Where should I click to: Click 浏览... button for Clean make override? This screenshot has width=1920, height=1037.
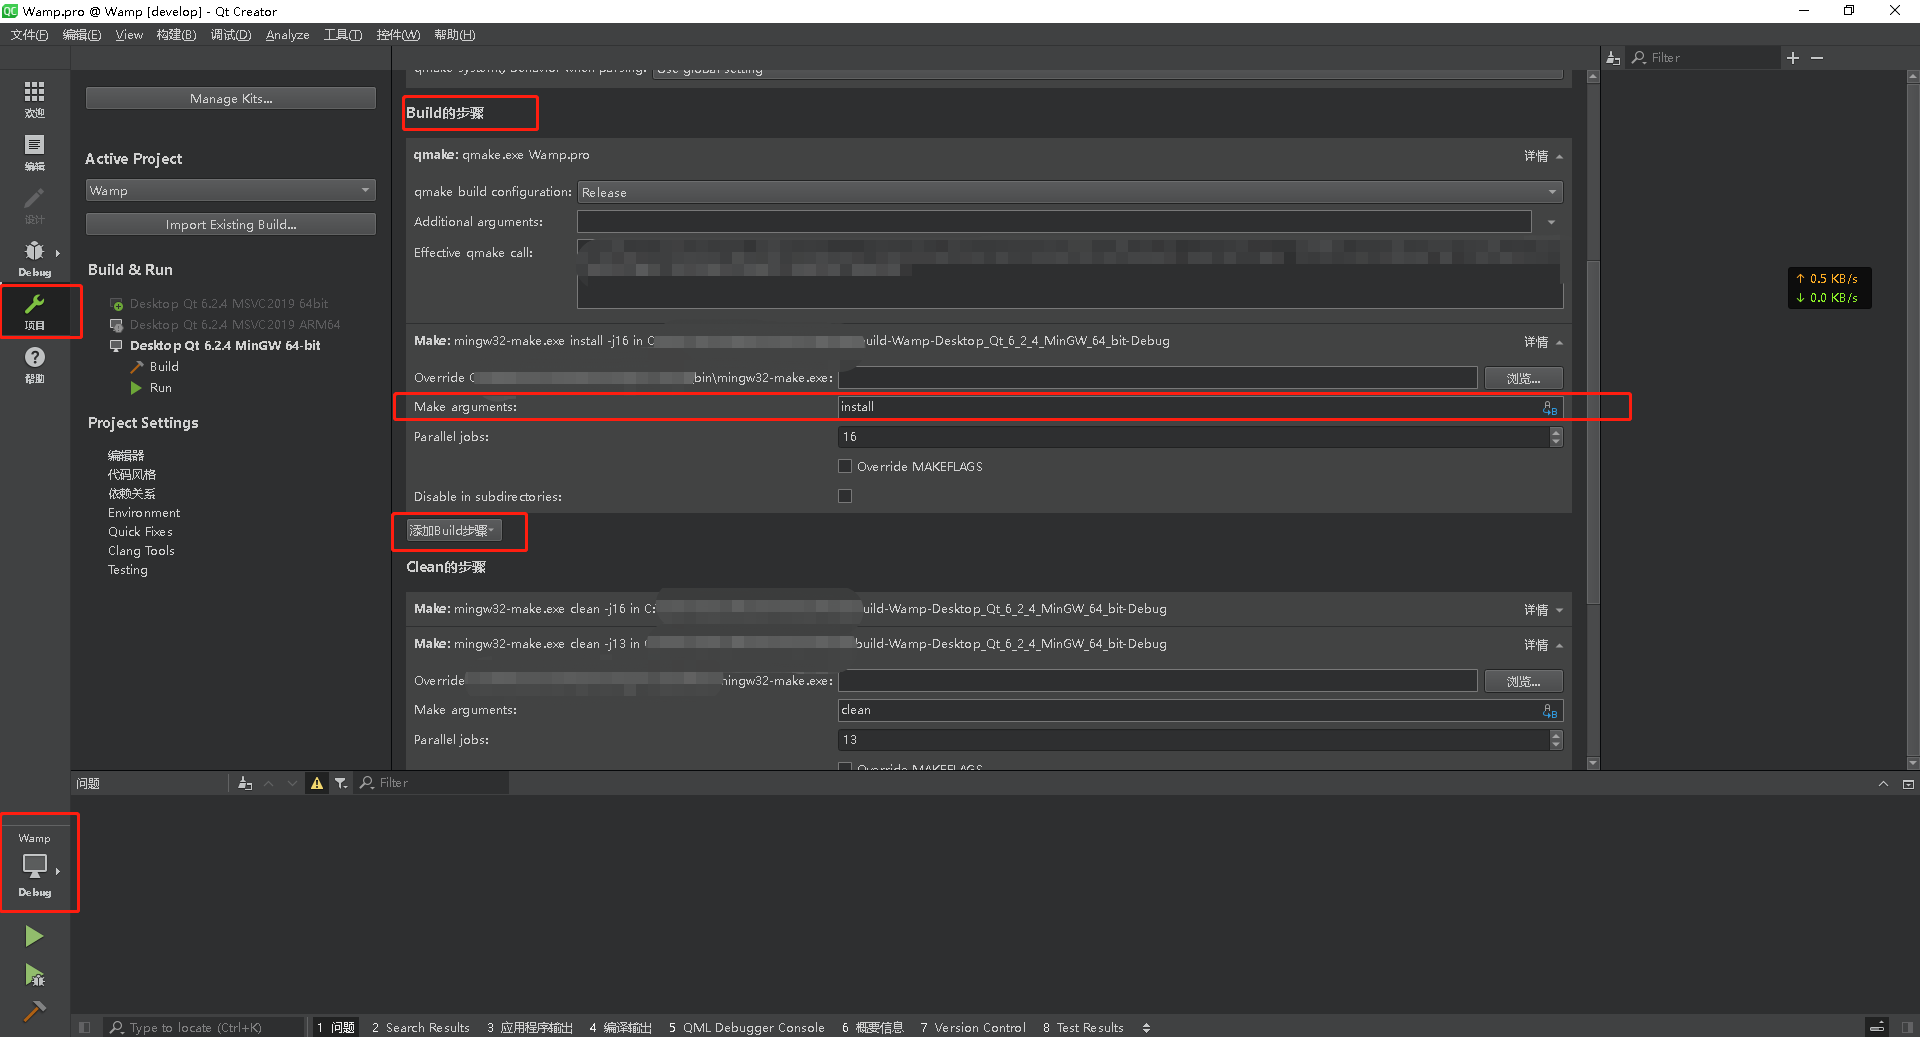coord(1523,681)
